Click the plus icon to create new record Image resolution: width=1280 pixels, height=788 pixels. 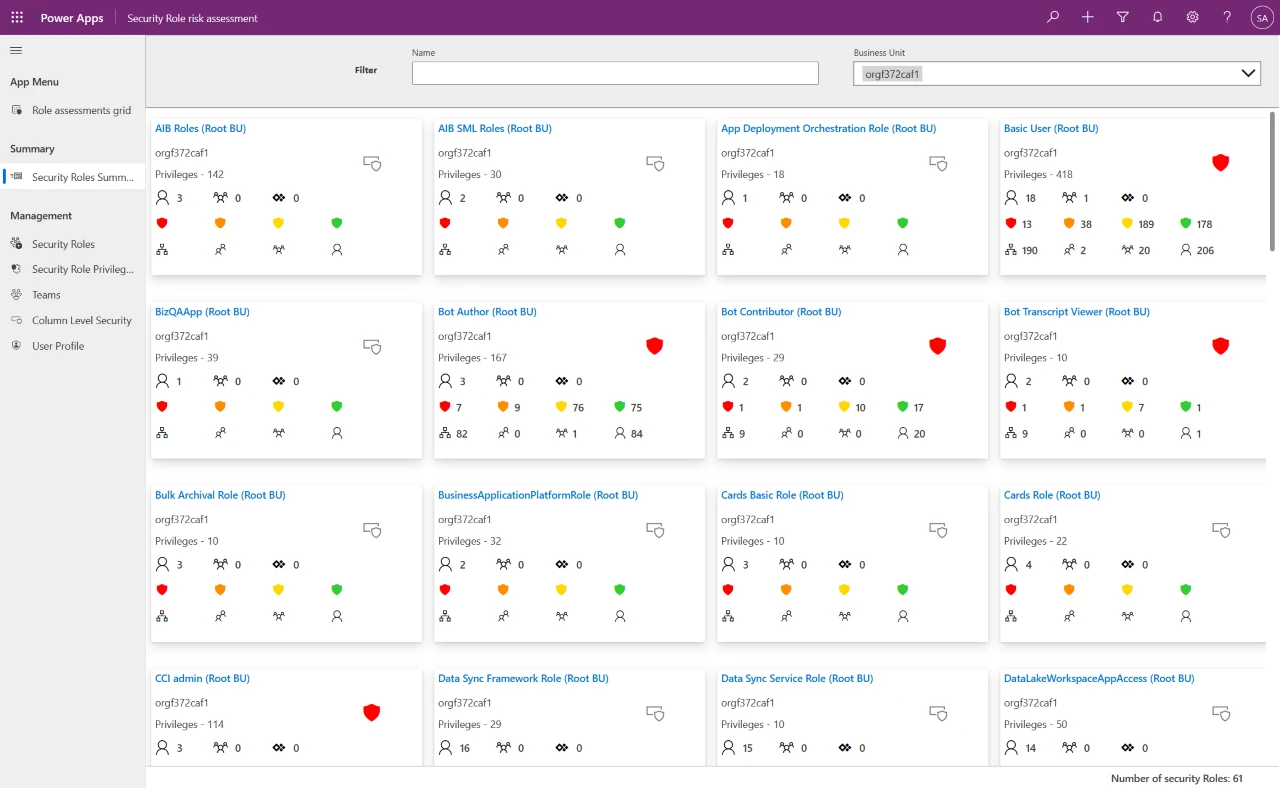1088,18
